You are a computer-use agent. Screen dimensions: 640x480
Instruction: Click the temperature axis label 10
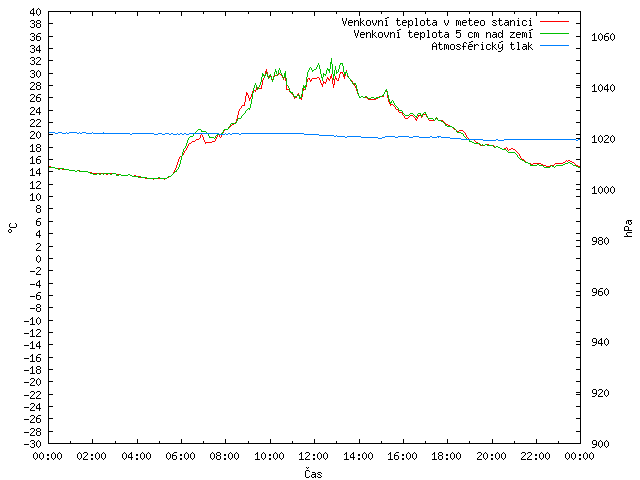pos(36,197)
